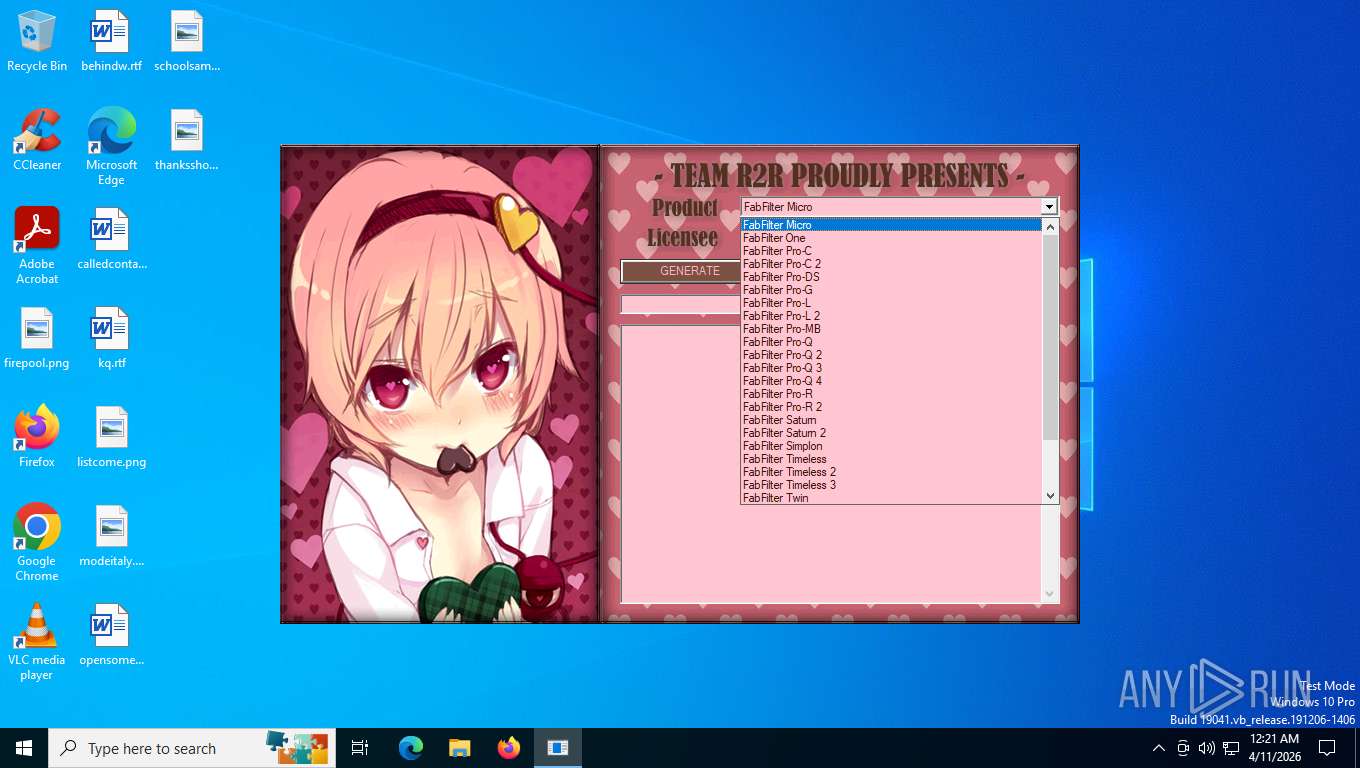Open File Explorer from the taskbar

pyautogui.click(x=460, y=748)
